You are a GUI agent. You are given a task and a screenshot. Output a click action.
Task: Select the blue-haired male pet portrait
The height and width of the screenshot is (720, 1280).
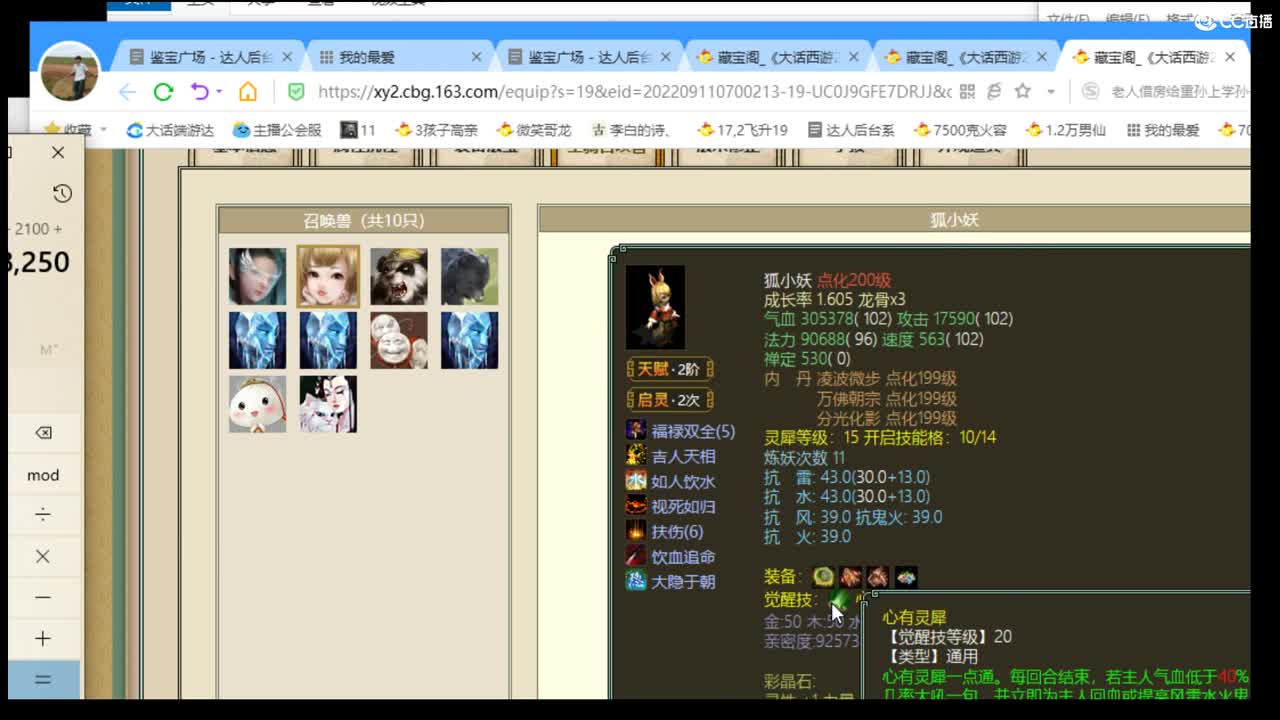pyautogui.click(x=257, y=276)
